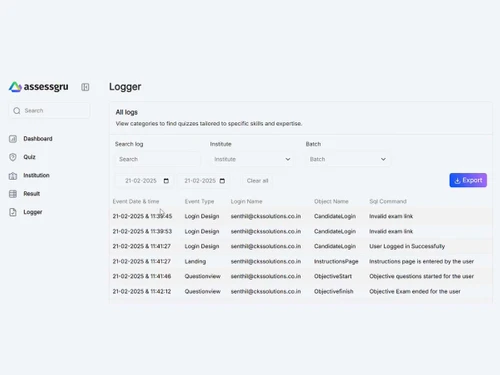Viewport: 500px width, 375px height.
Task: Select the 21-02-2025 & 11:41:46 timestamp cell
Action: tap(142, 276)
